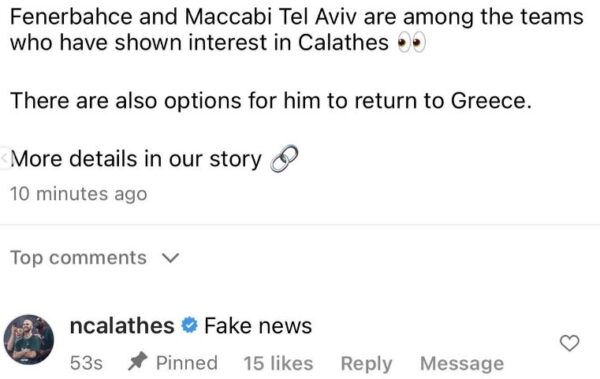Click the 'More details in our story' line
Viewport: 600px width, 379px height.
[135, 158]
